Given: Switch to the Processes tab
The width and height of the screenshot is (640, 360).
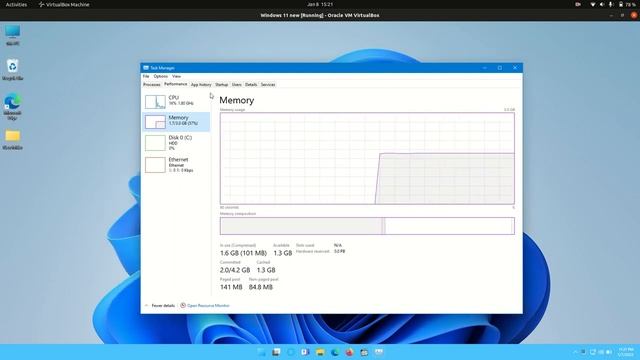Looking at the screenshot, I should [151, 84].
